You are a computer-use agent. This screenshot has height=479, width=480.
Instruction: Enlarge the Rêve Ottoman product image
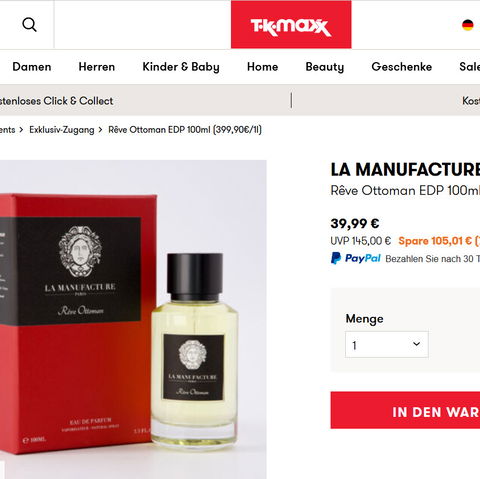point(133,319)
